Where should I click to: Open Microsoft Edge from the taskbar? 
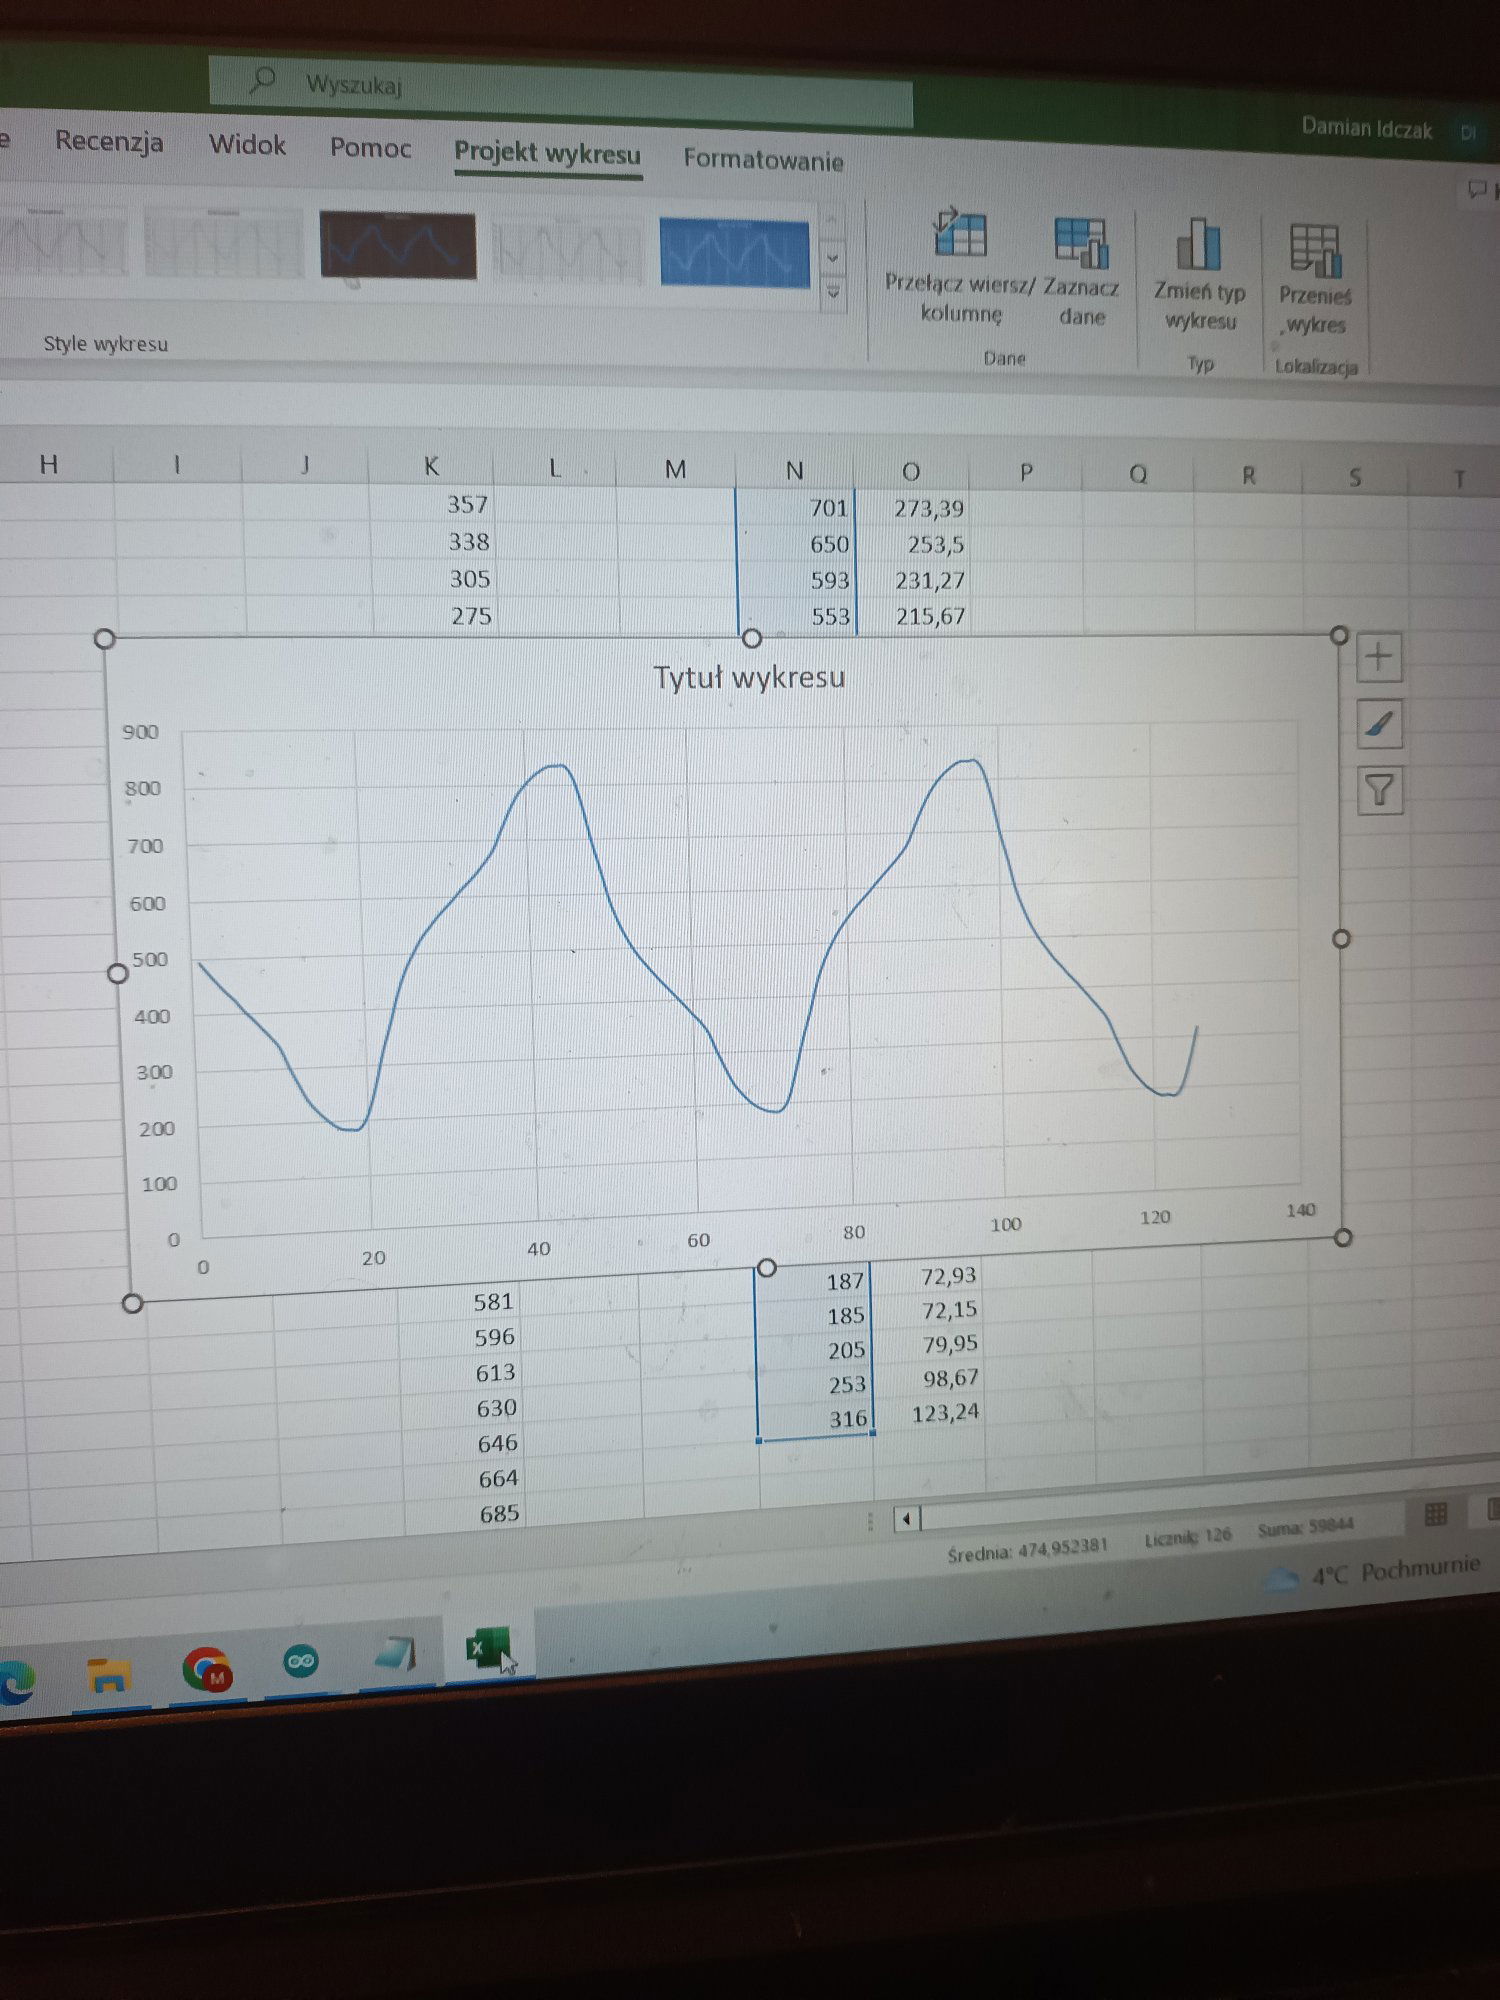point(16,1682)
